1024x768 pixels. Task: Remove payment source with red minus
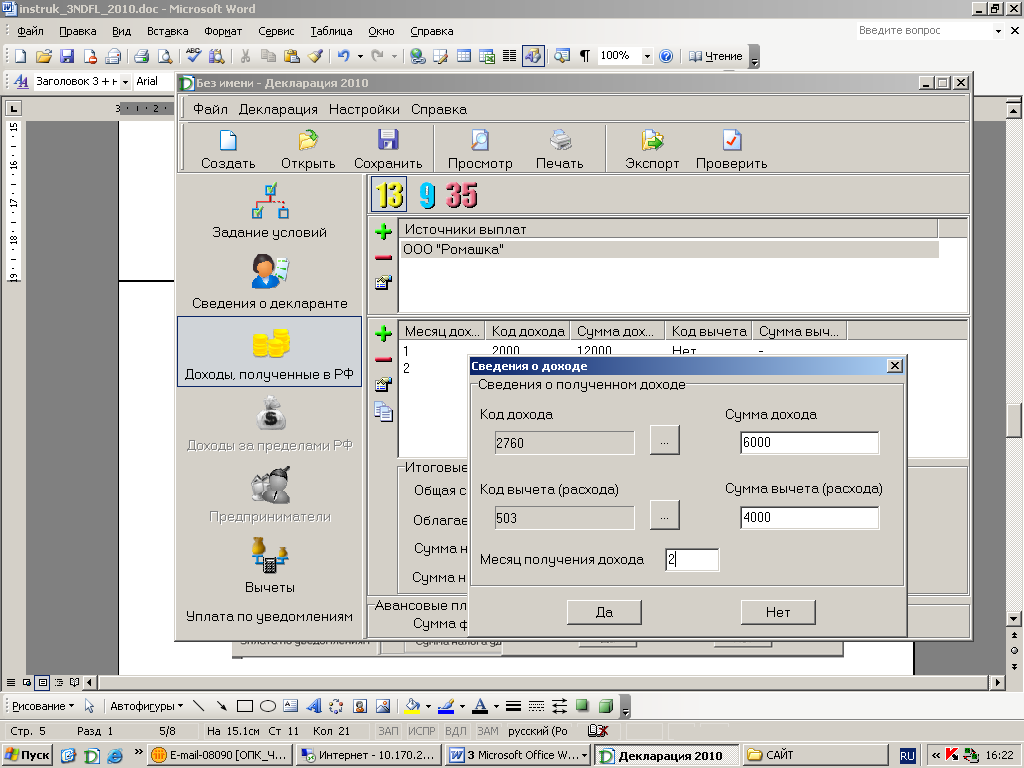click(383, 257)
